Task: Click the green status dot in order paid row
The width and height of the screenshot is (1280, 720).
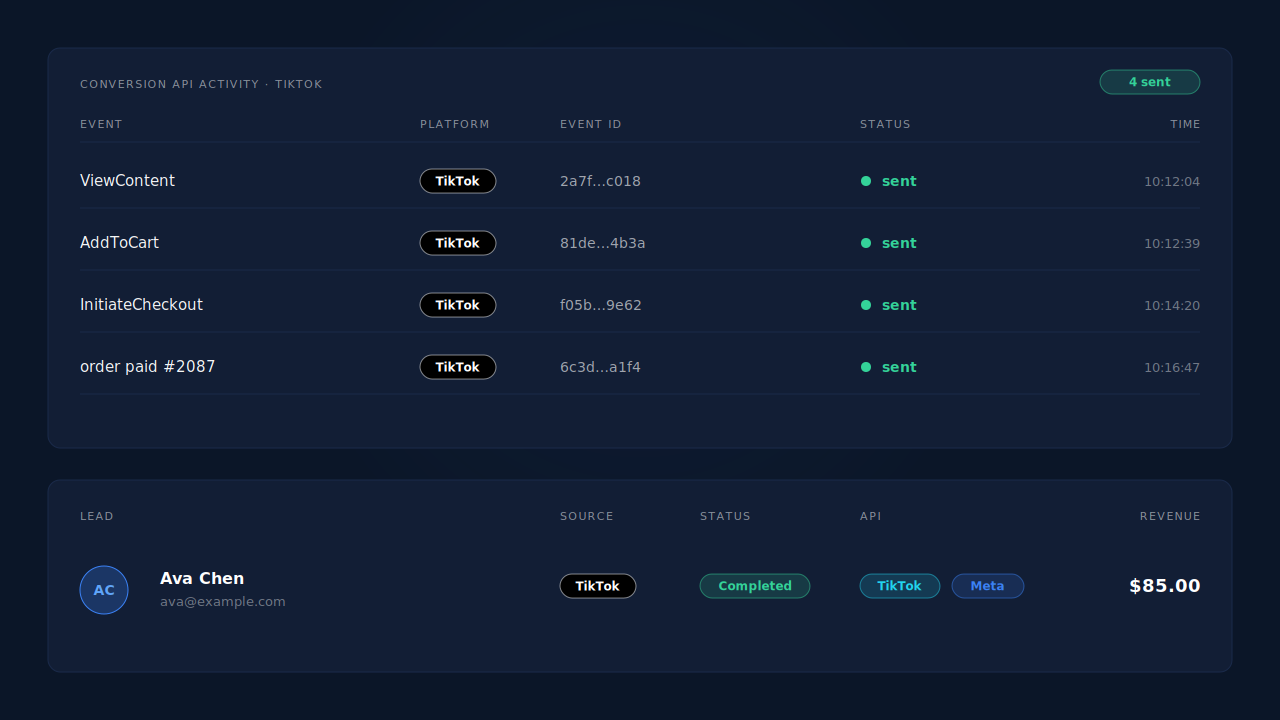Action: [866, 367]
